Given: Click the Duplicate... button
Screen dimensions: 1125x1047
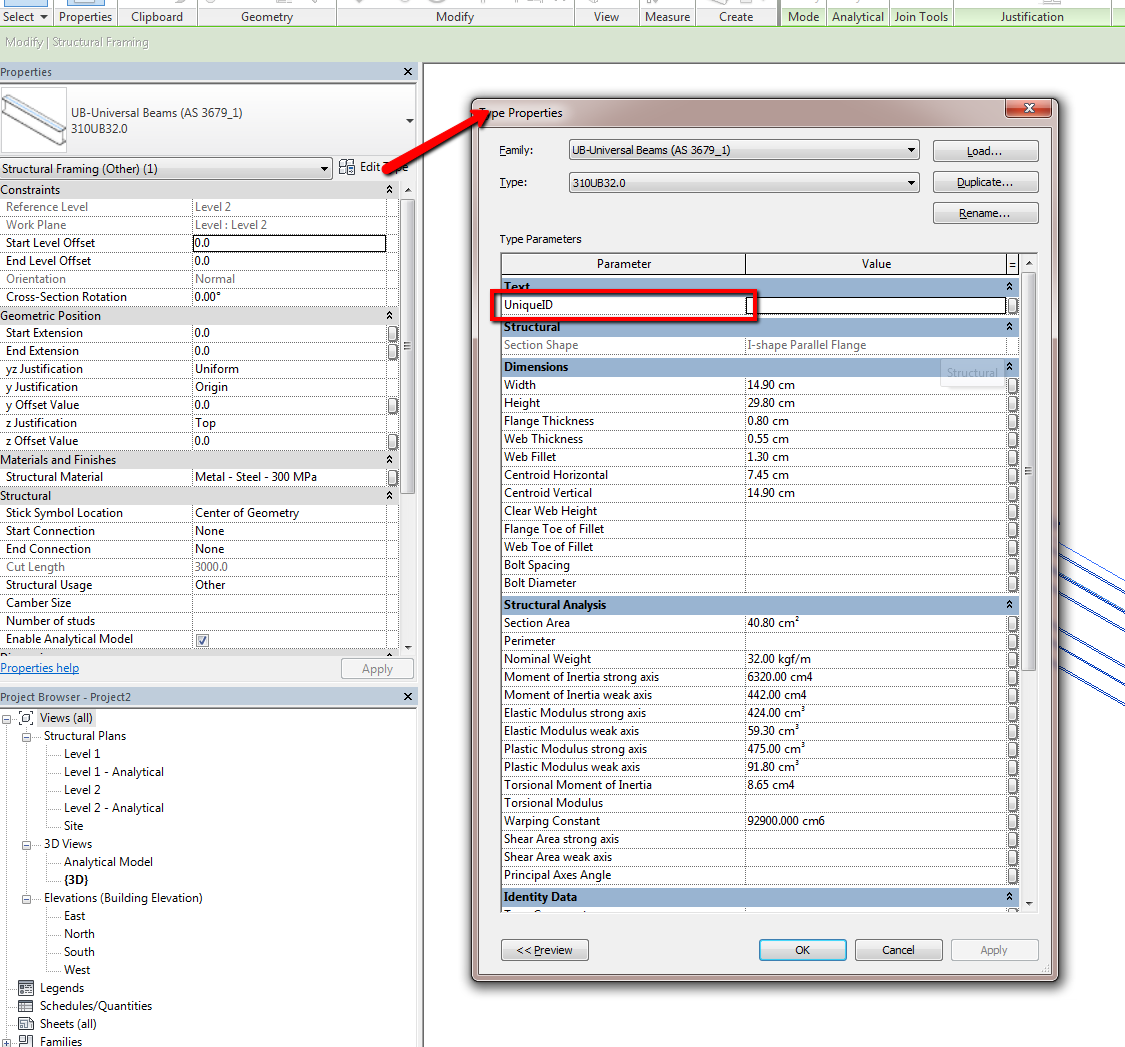Looking at the screenshot, I should coord(985,182).
